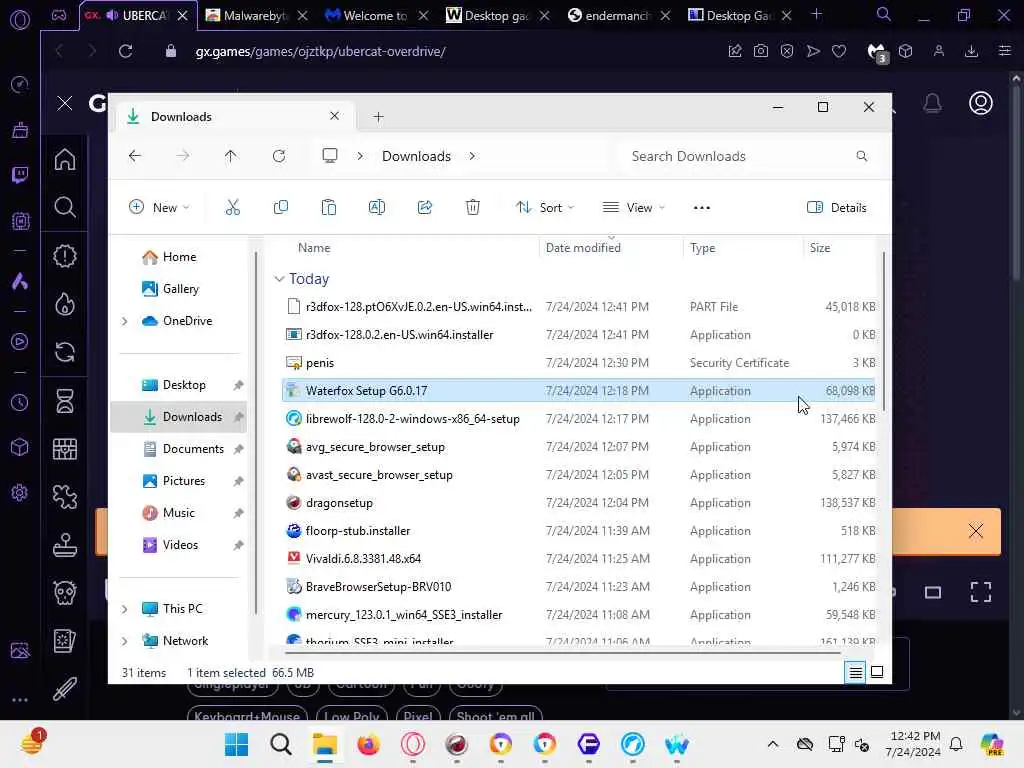This screenshot has width=1024, height=768.
Task: Open the View dropdown menu
Action: coord(633,208)
